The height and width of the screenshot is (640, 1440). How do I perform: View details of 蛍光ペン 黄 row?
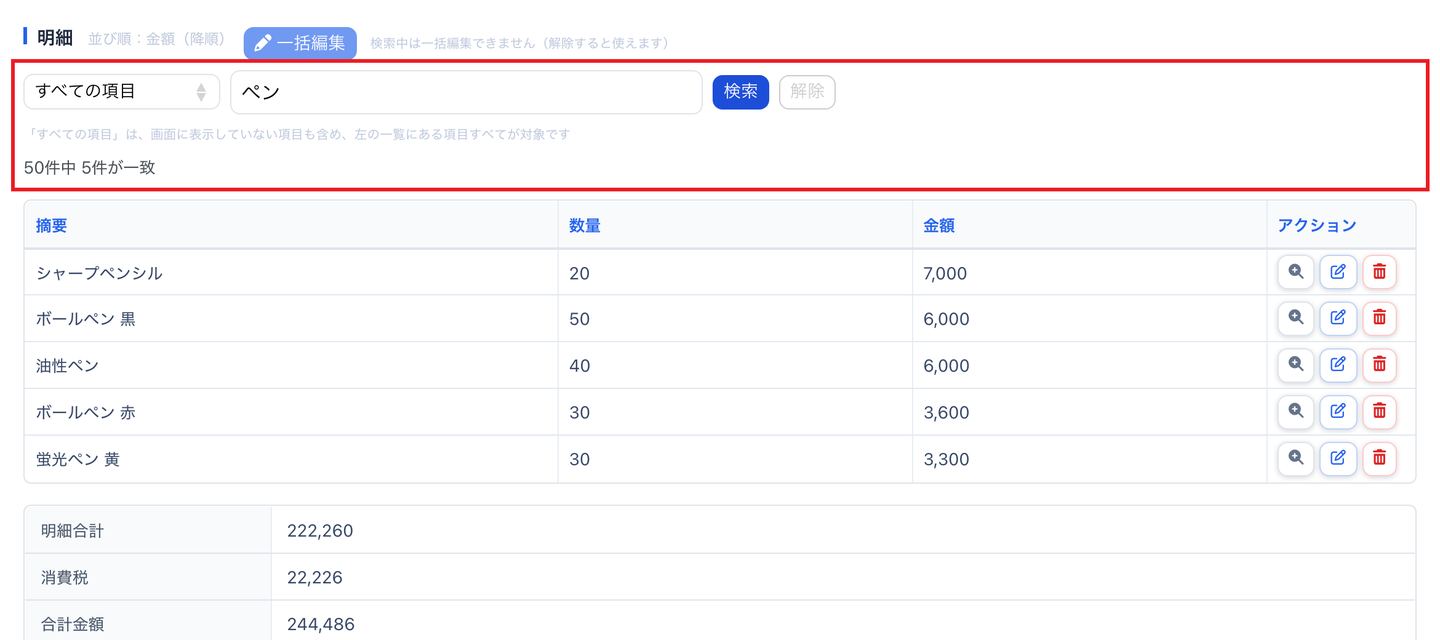click(x=1296, y=458)
